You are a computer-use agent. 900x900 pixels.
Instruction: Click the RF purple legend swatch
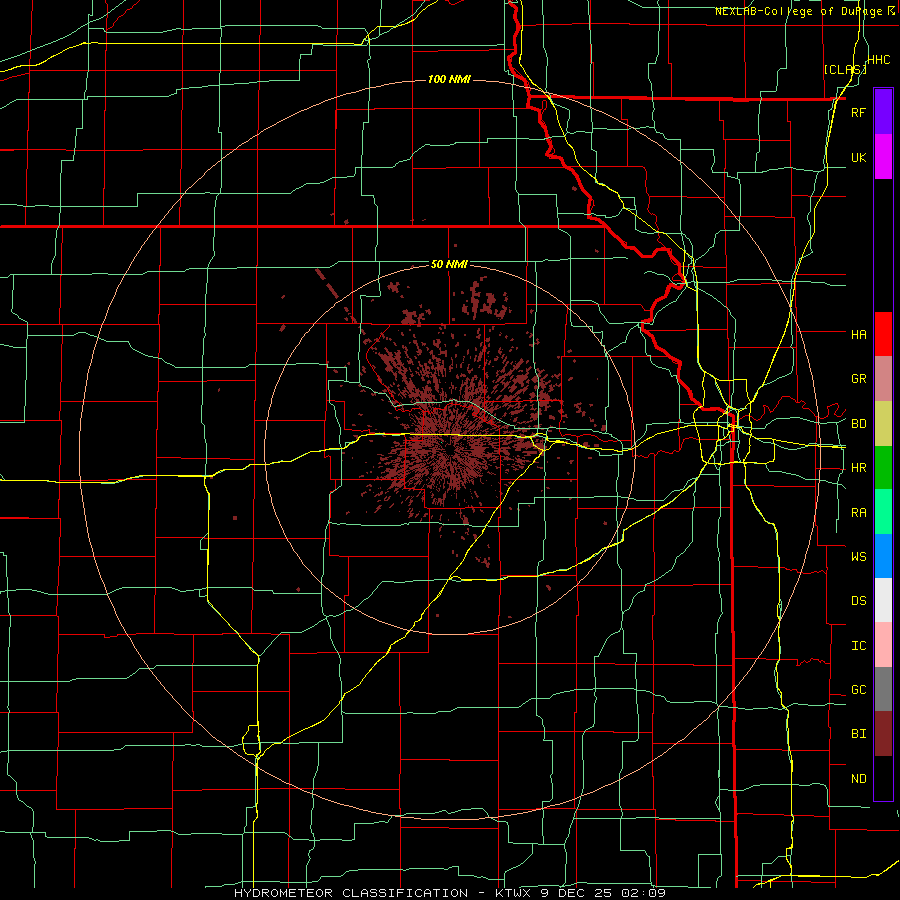[x=883, y=112]
